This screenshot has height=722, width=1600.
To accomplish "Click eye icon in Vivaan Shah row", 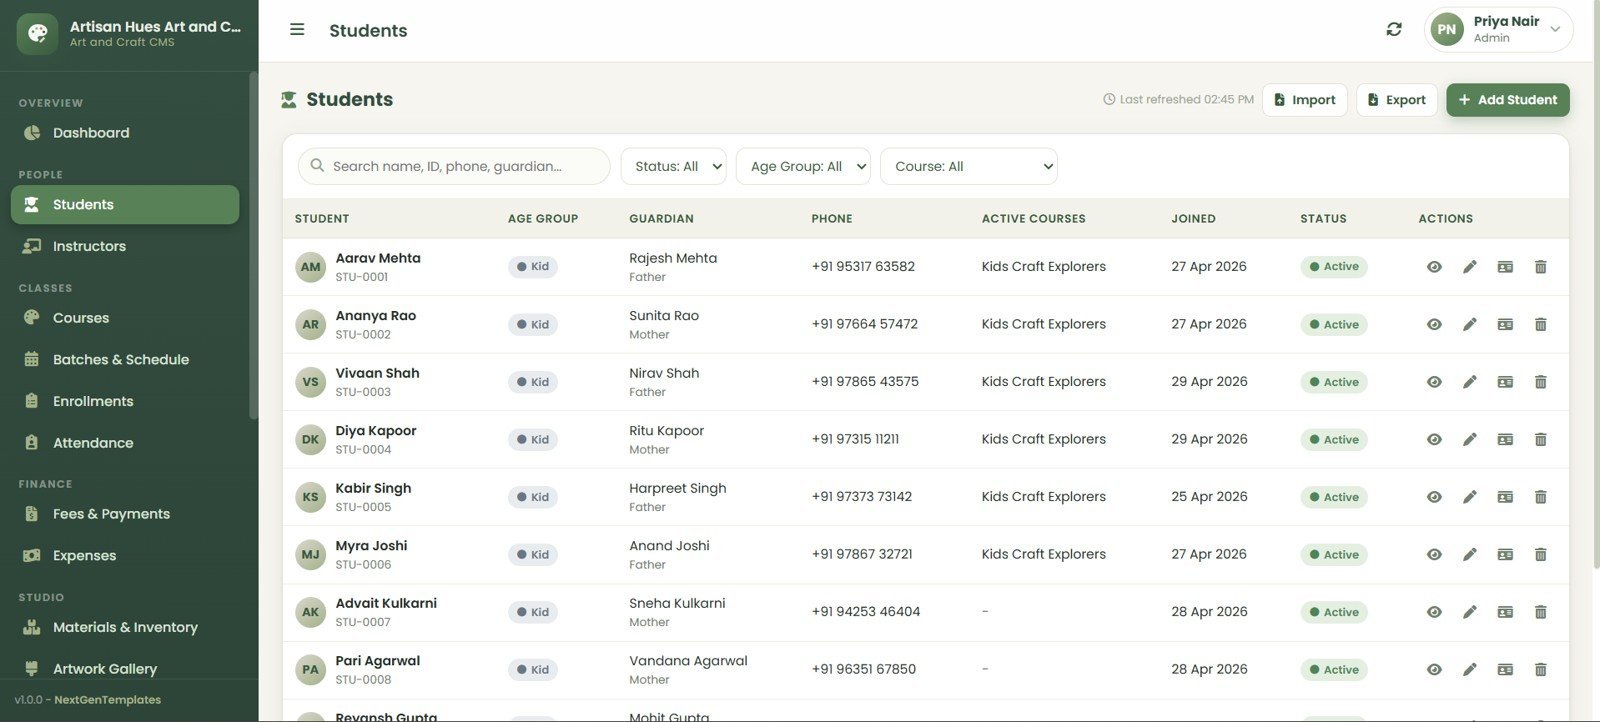I will tap(1434, 382).
